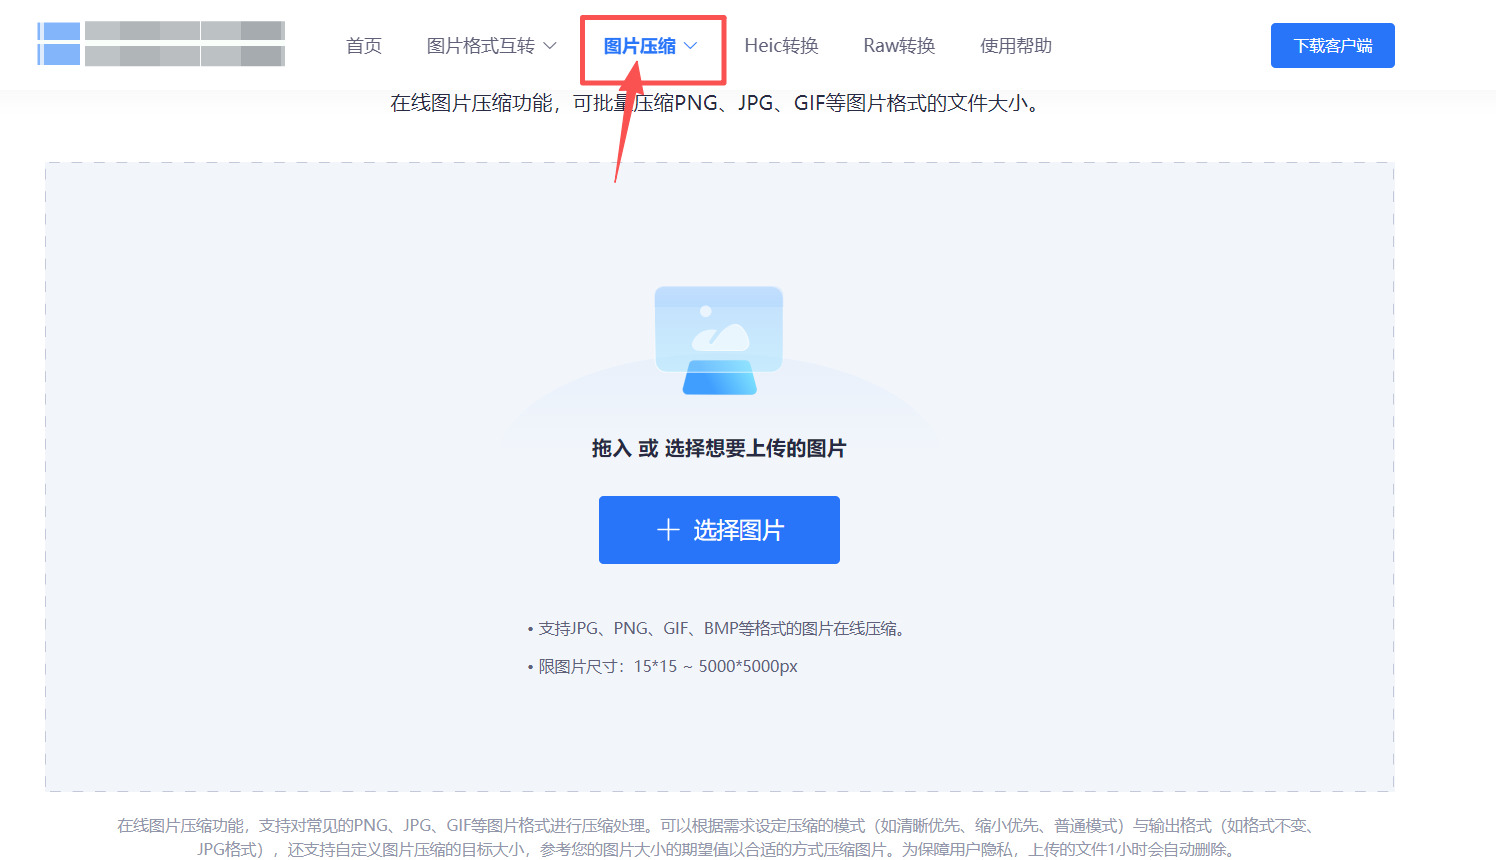Image resolution: width=1496 pixels, height=860 pixels.
Task: Click the chevron next to 图片格式互转
Action: [x=551, y=45]
